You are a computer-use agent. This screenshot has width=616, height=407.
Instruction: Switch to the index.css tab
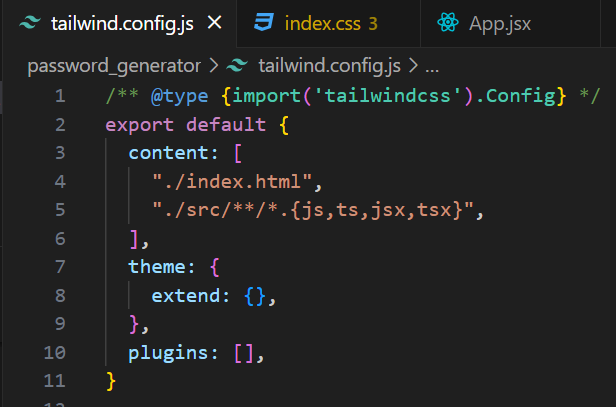[x=316, y=23]
